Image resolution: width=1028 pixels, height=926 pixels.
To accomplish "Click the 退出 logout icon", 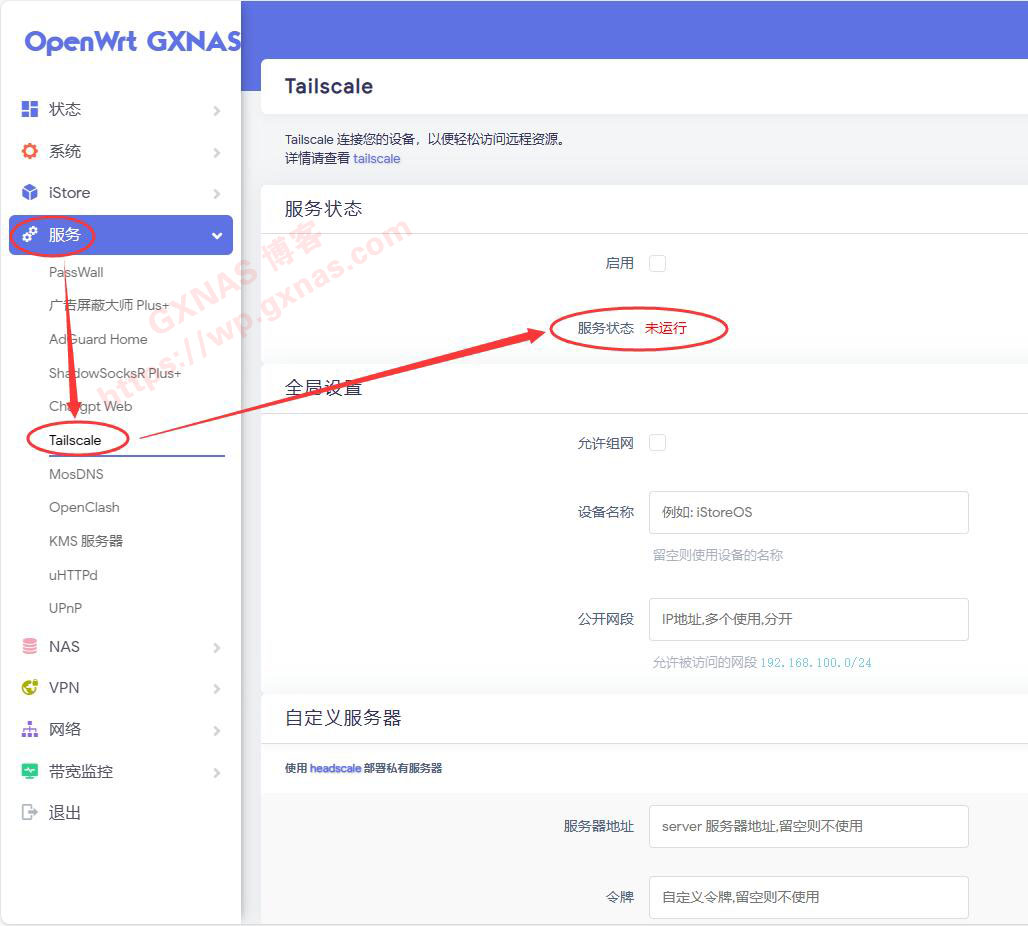I will (30, 812).
